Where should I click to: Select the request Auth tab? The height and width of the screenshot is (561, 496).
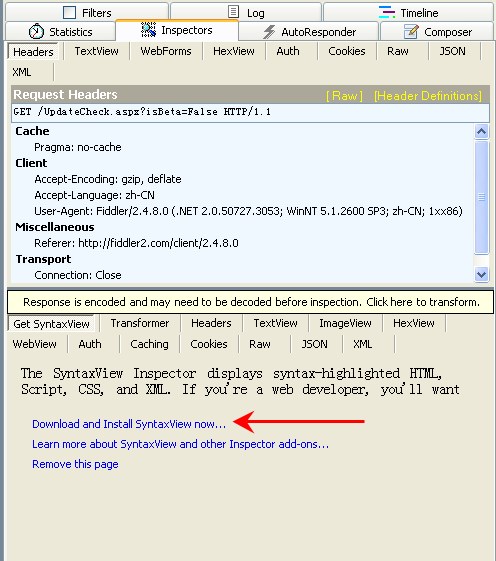coord(288,51)
